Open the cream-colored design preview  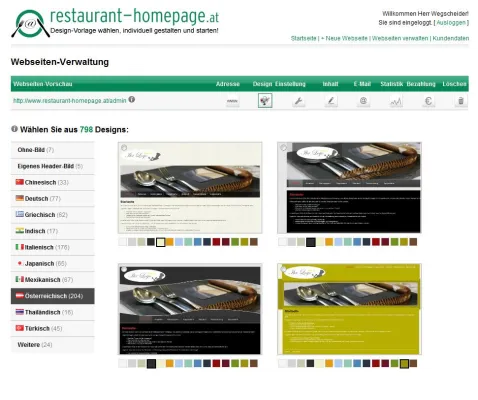tap(190, 188)
